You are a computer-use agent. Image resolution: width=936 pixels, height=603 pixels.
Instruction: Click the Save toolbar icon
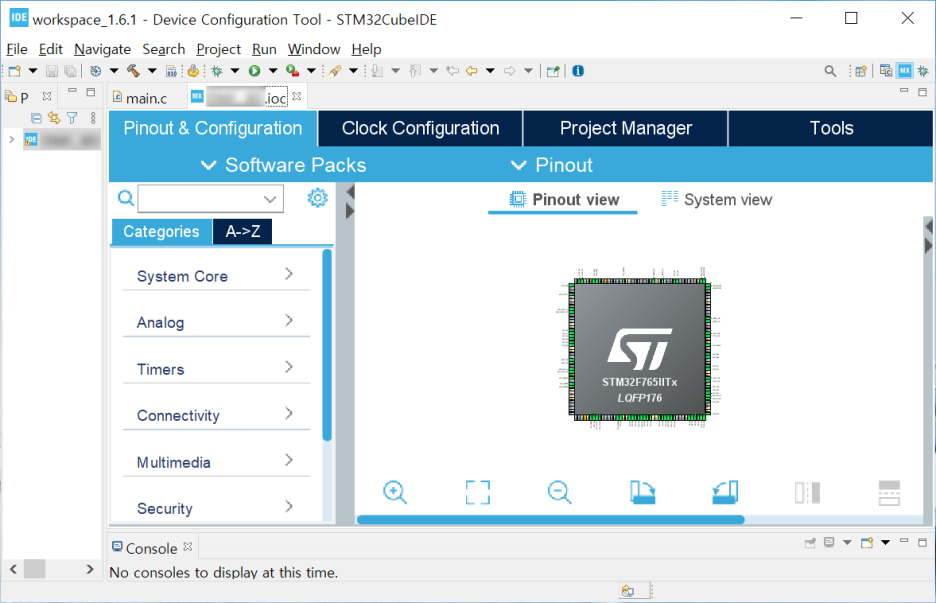pyautogui.click(x=52, y=71)
